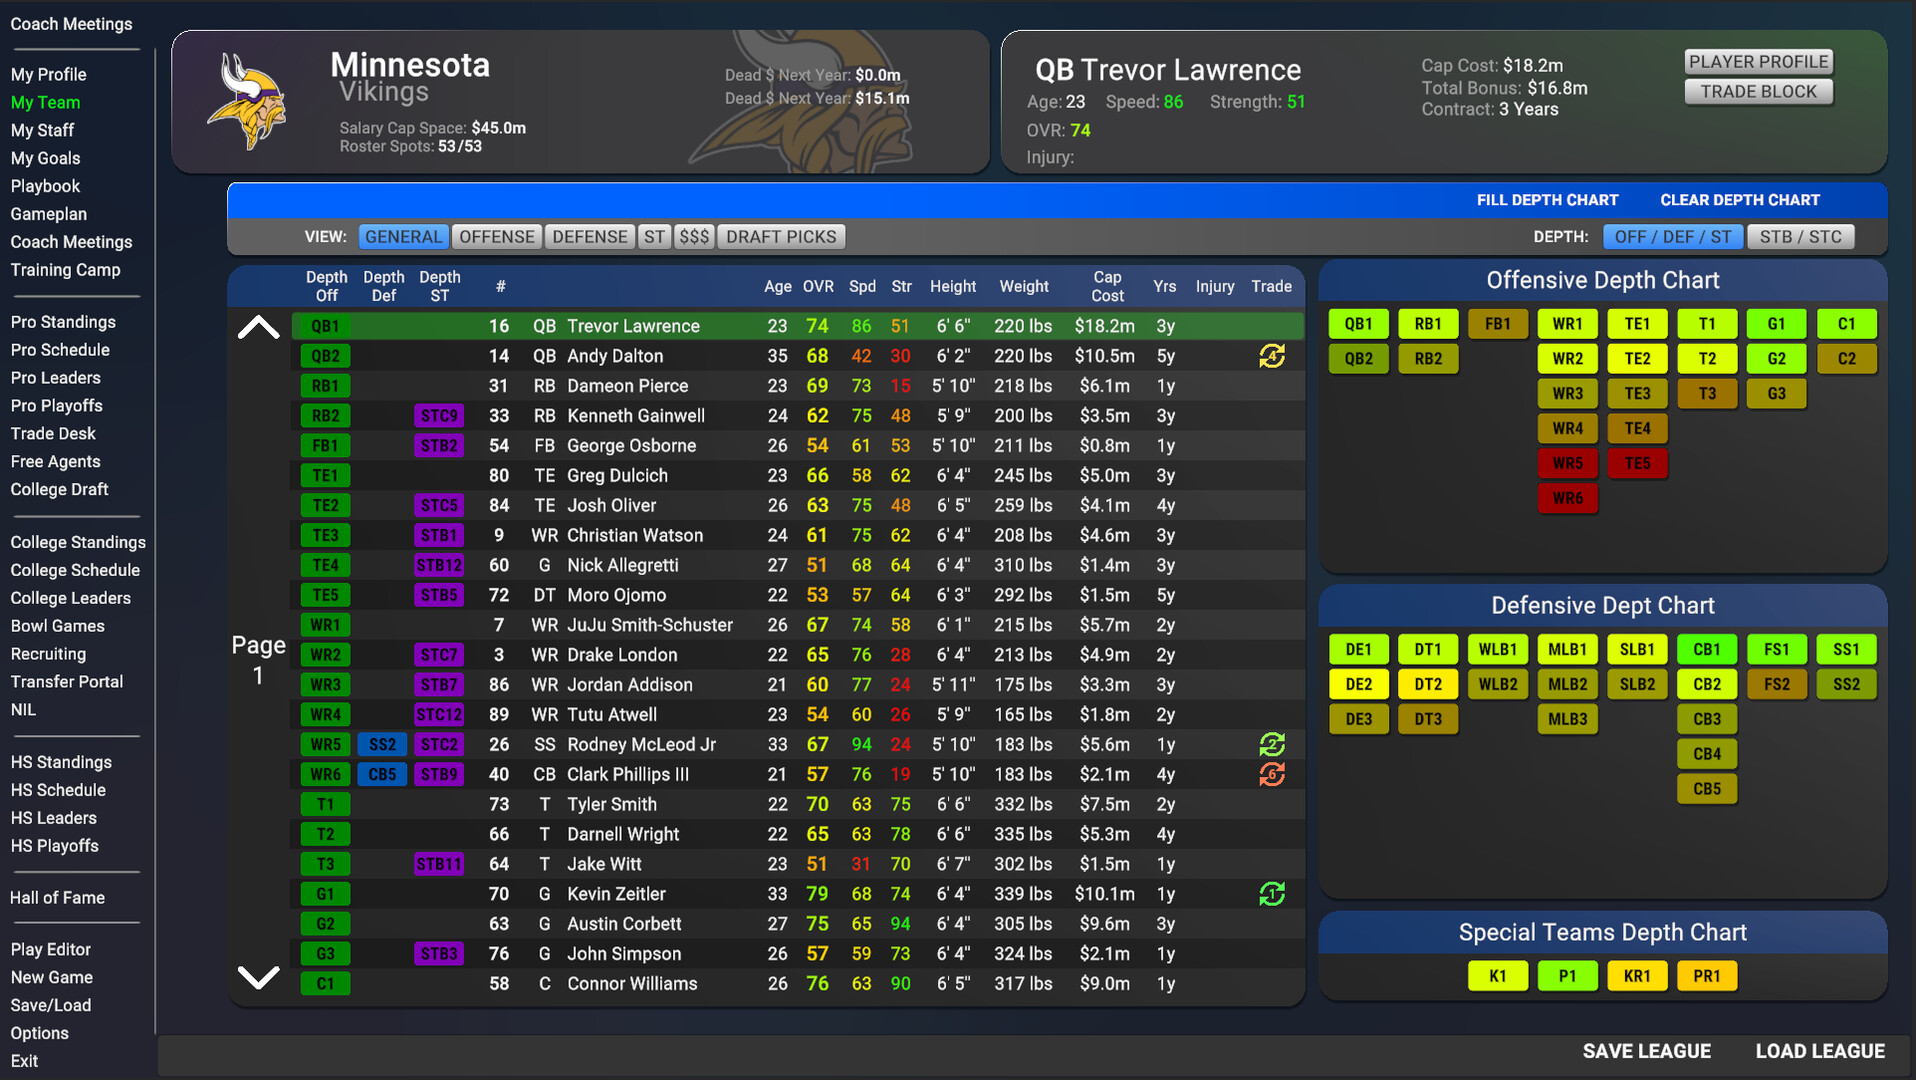Click the trade icon for Rodney McLeod Jr
The height and width of the screenshot is (1080, 1916).
click(x=1271, y=744)
